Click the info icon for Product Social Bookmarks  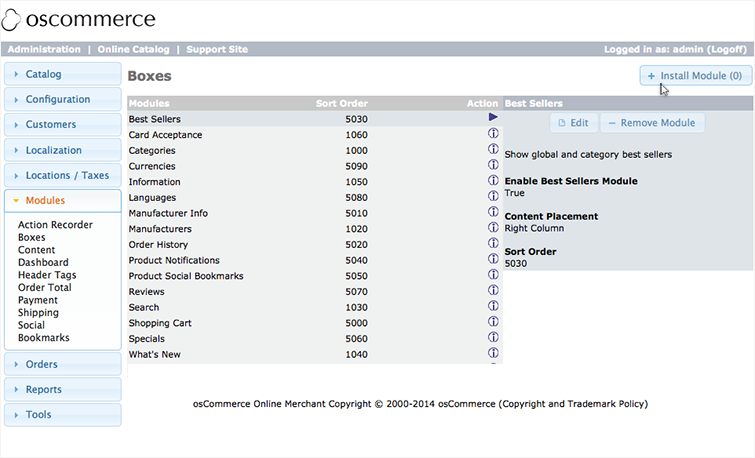click(493, 274)
